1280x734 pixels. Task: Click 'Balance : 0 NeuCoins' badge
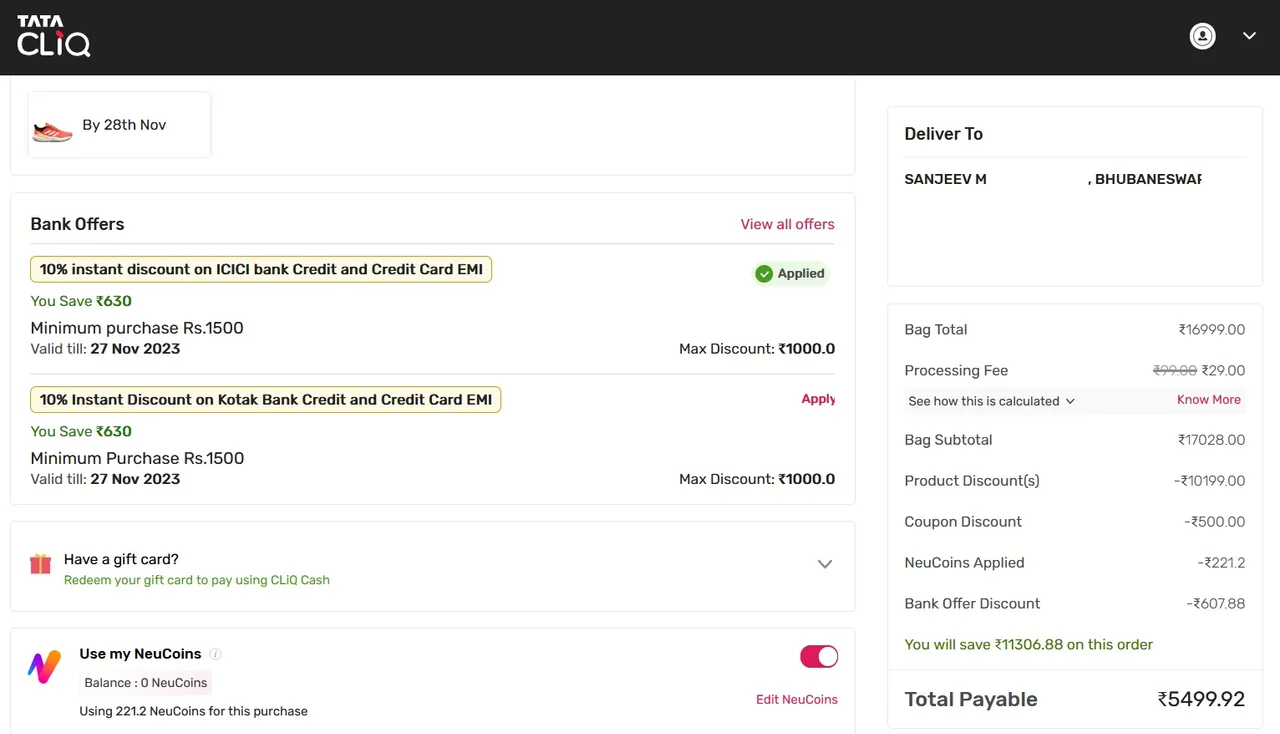(x=146, y=683)
